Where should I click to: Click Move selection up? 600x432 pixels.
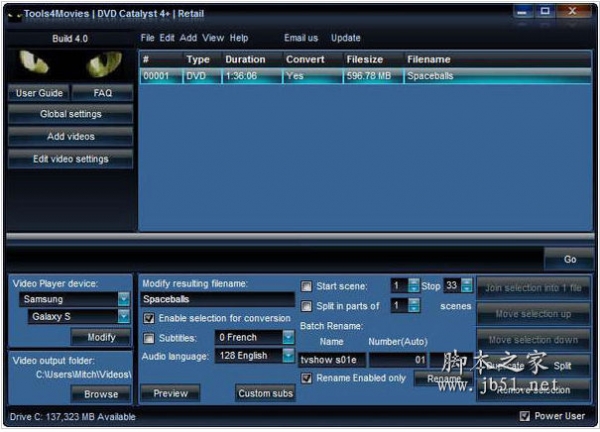(x=533, y=314)
